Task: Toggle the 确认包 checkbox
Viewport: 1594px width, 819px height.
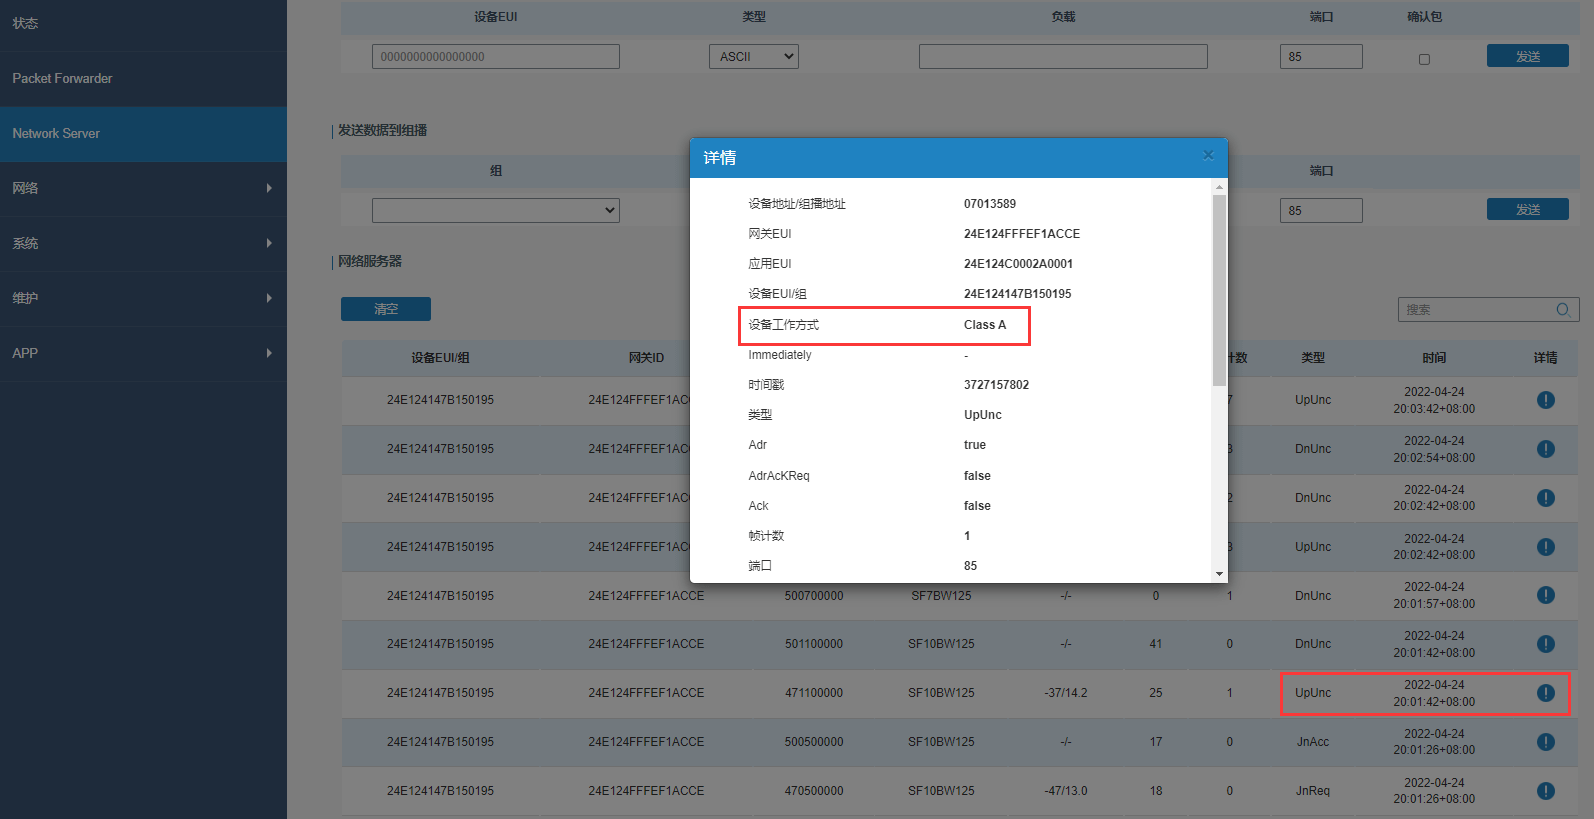Action: point(1424,59)
